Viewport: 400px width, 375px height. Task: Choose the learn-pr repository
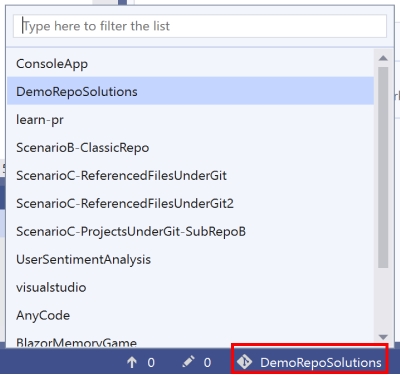[x=190, y=119]
